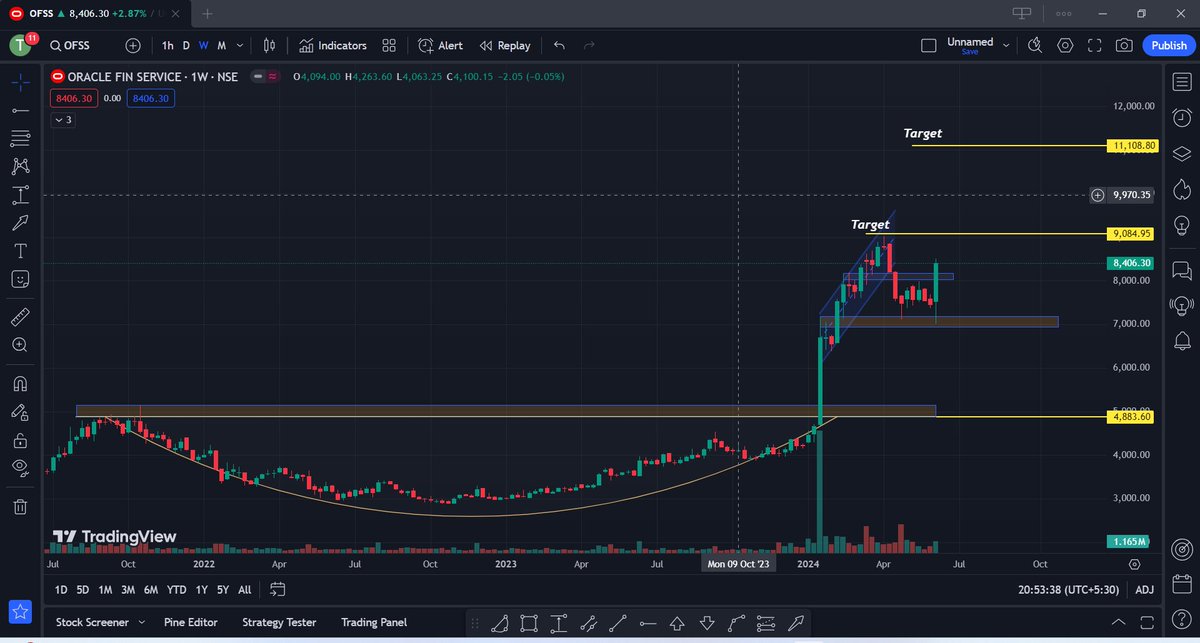
Task: Set date range to YTD
Action: (177, 590)
